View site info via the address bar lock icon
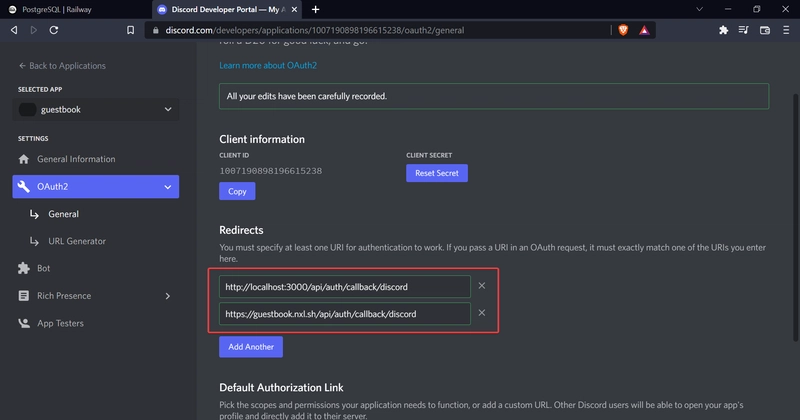Viewport: 800px width, 420px height. pyautogui.click(x=156, y=30)
